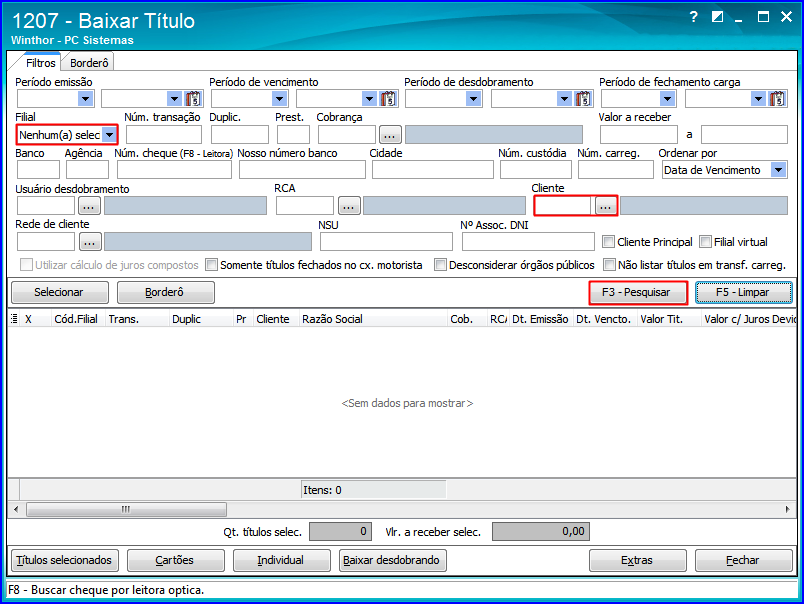Expand the Ordenar por dropdown
804x604 pixels.
[778, 170]
